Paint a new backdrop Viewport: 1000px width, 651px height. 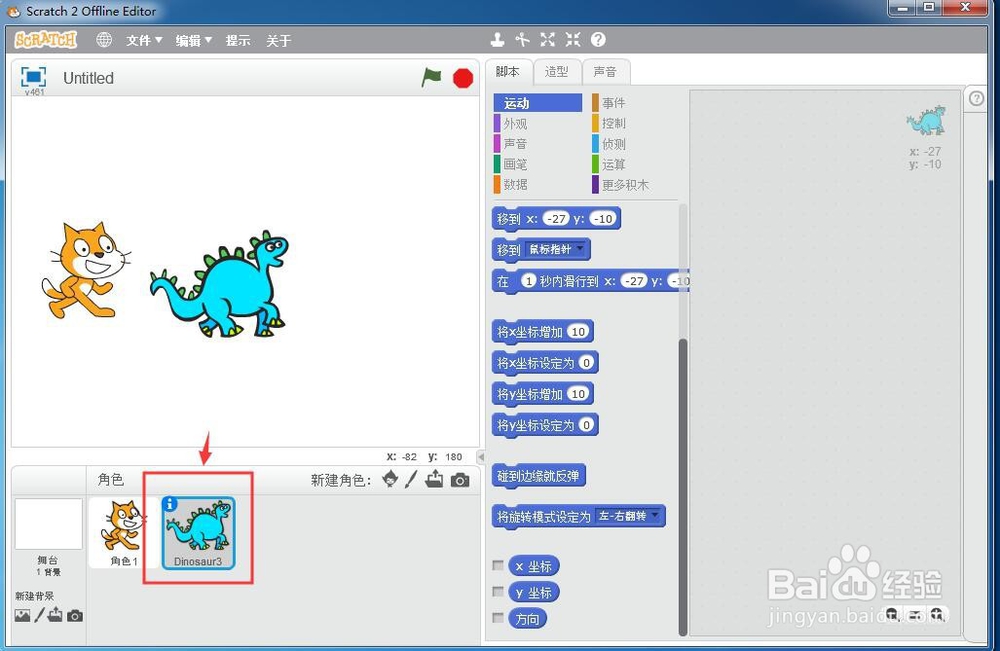click(40, 615)
